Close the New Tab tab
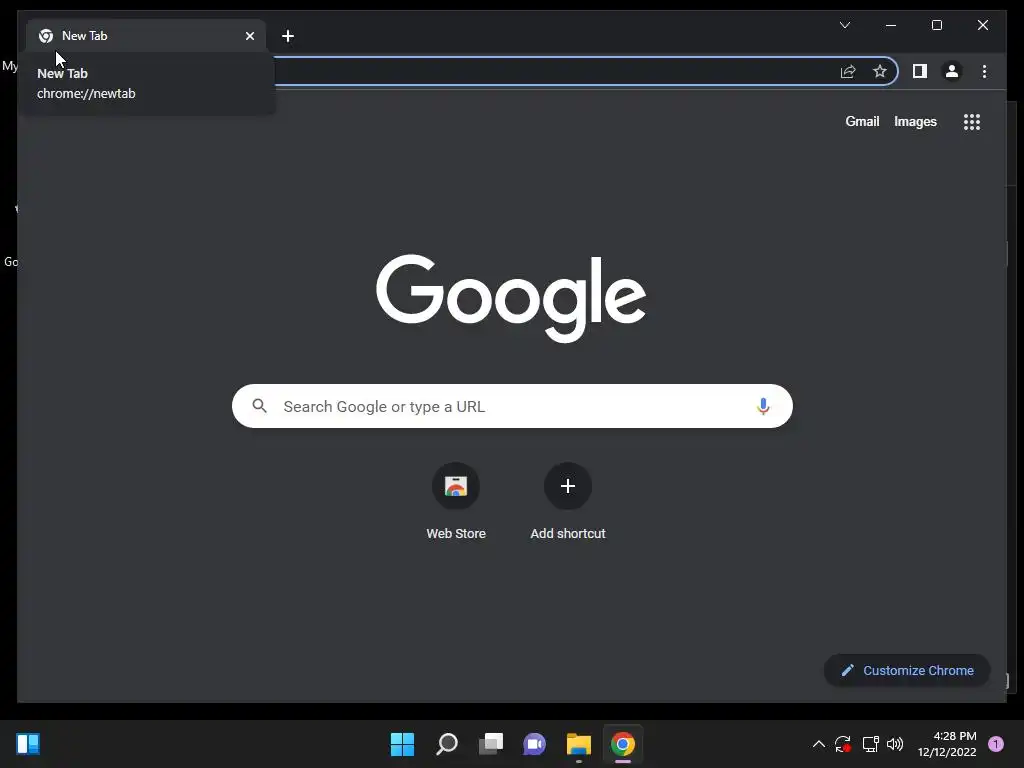 click(250, 36)
